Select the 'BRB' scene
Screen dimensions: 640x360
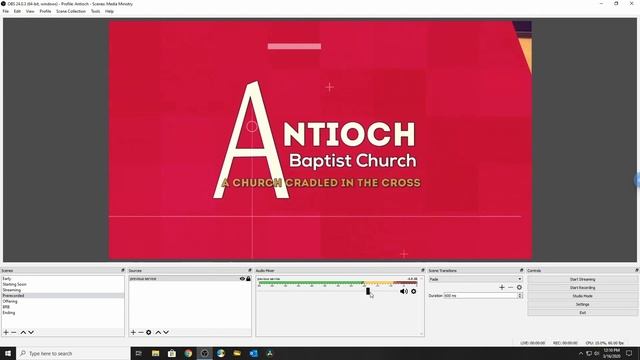[x=63, y=307]
